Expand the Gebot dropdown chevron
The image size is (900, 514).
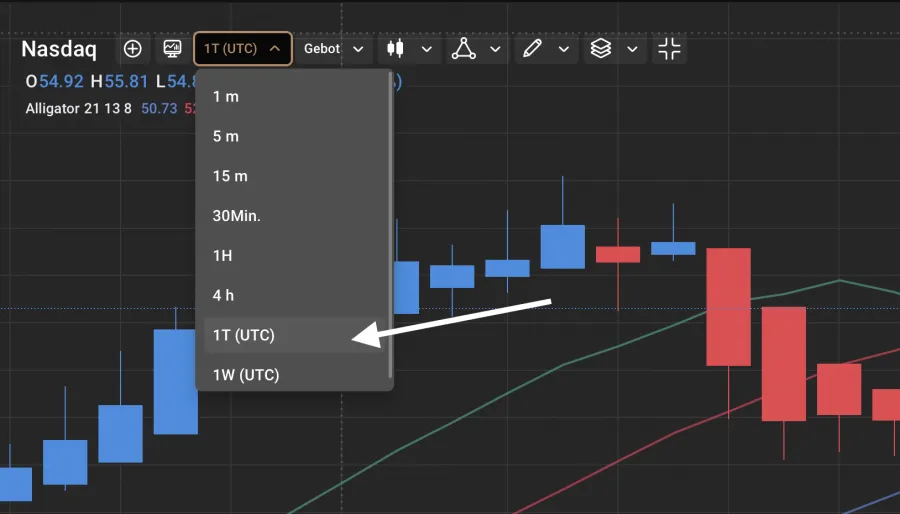358,49
